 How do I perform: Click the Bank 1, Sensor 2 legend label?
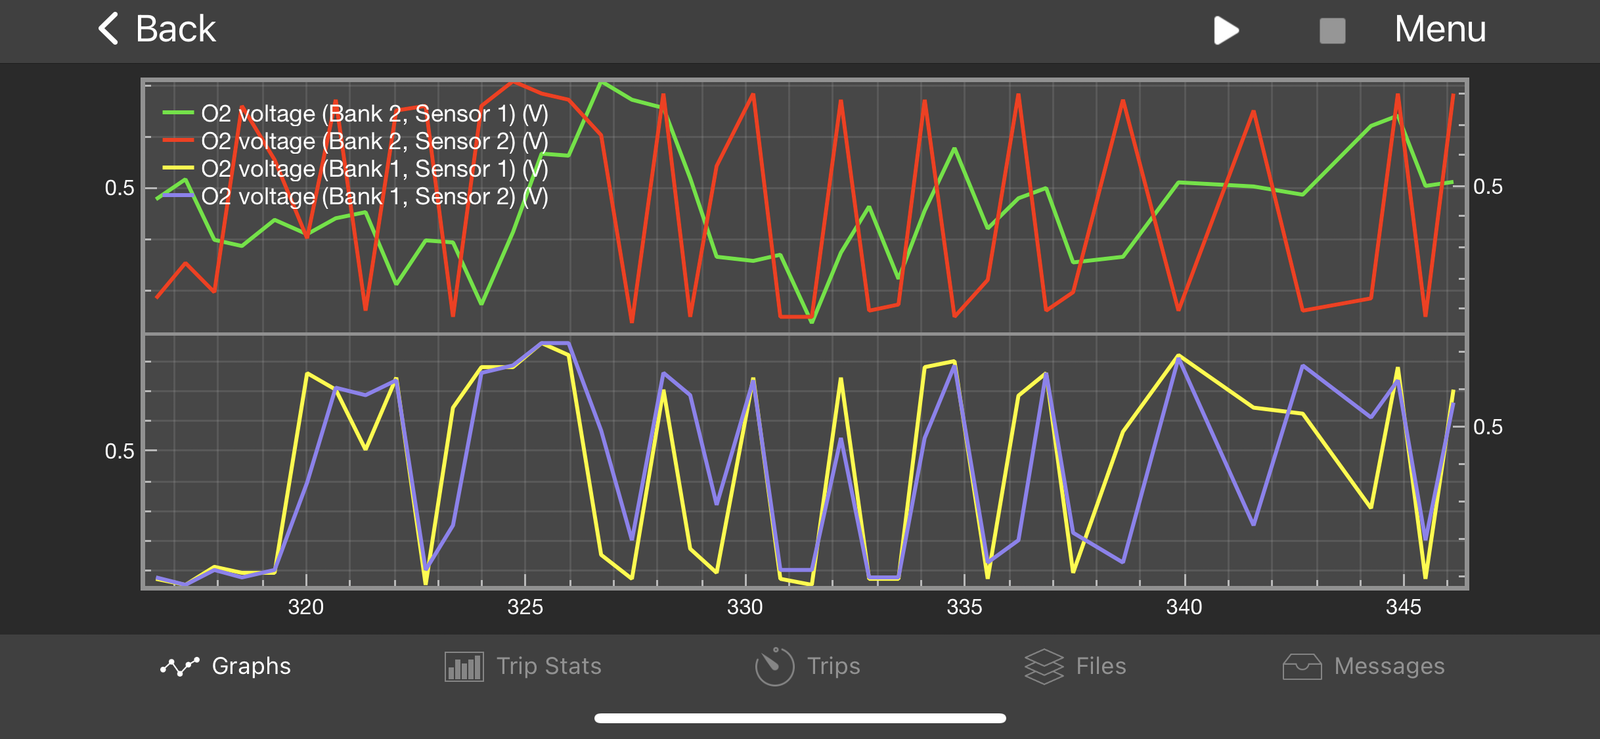point(374,197)
